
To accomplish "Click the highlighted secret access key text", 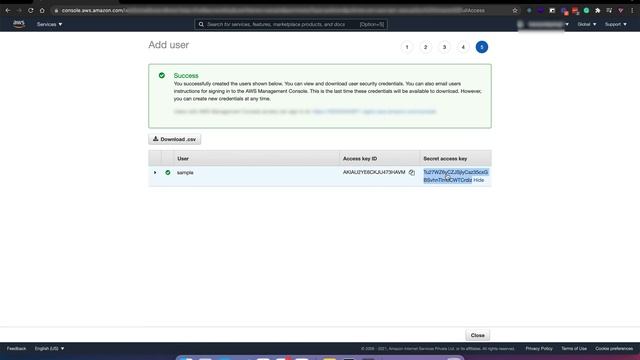I will tap(455, 176).
